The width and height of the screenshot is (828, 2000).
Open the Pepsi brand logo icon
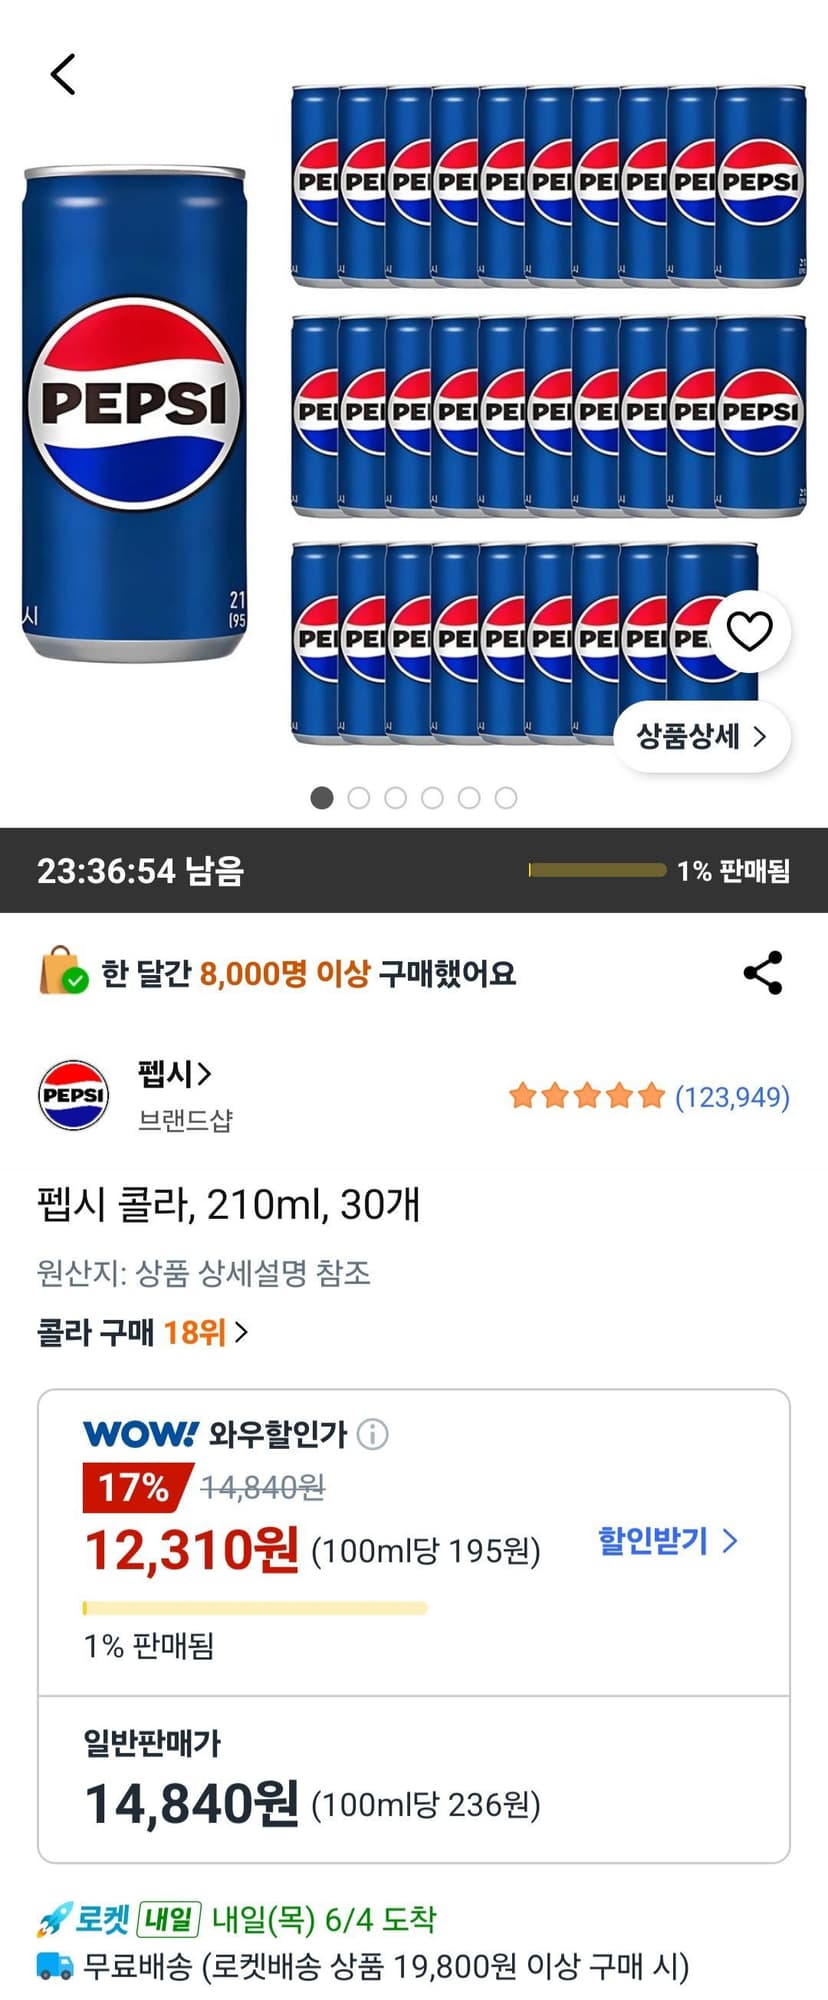(73, 1095)
